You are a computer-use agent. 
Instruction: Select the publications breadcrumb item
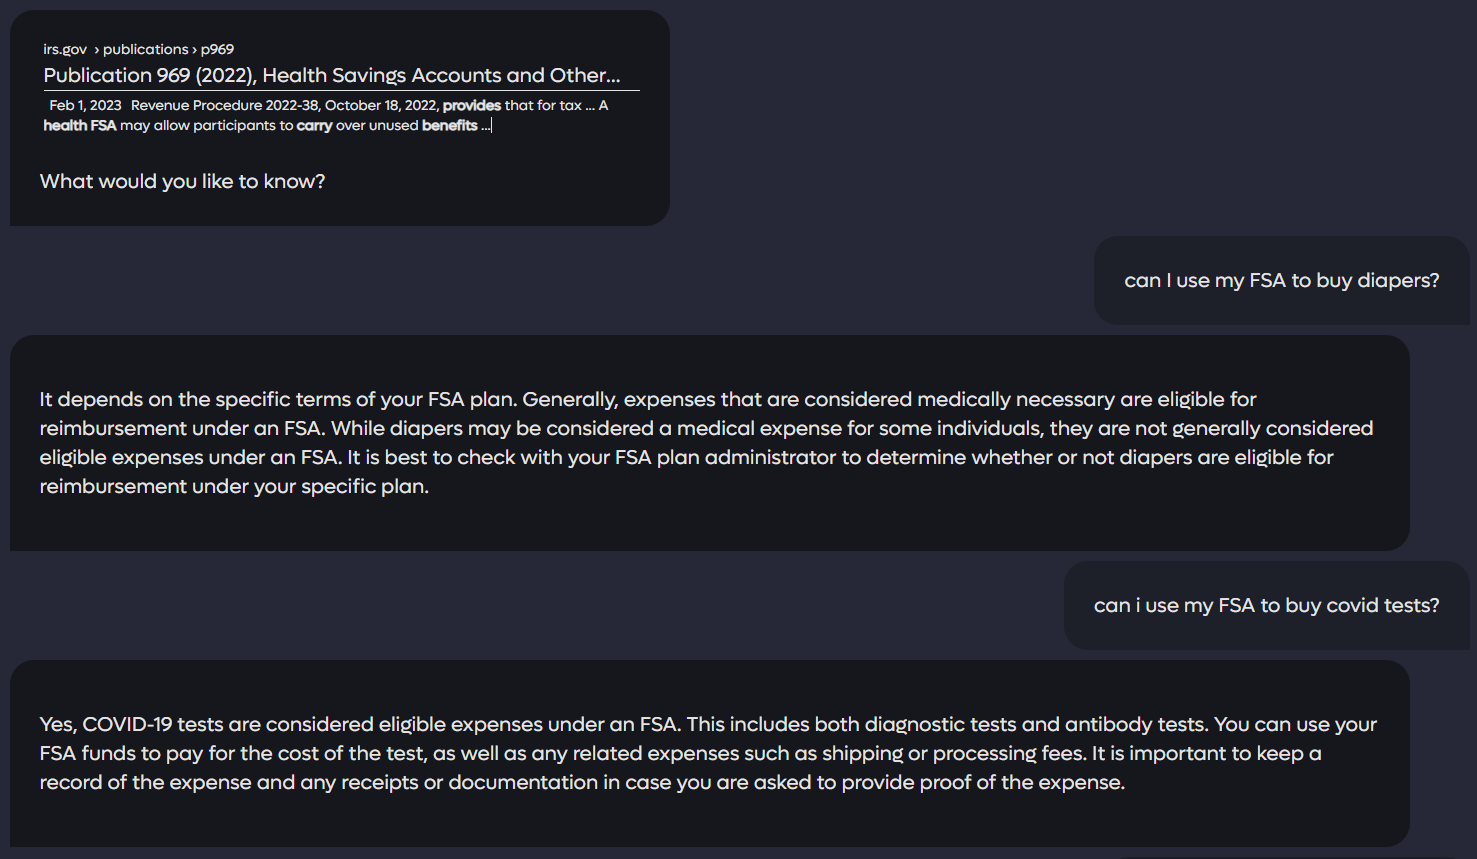pyautogui.click(x=146, y=48)
